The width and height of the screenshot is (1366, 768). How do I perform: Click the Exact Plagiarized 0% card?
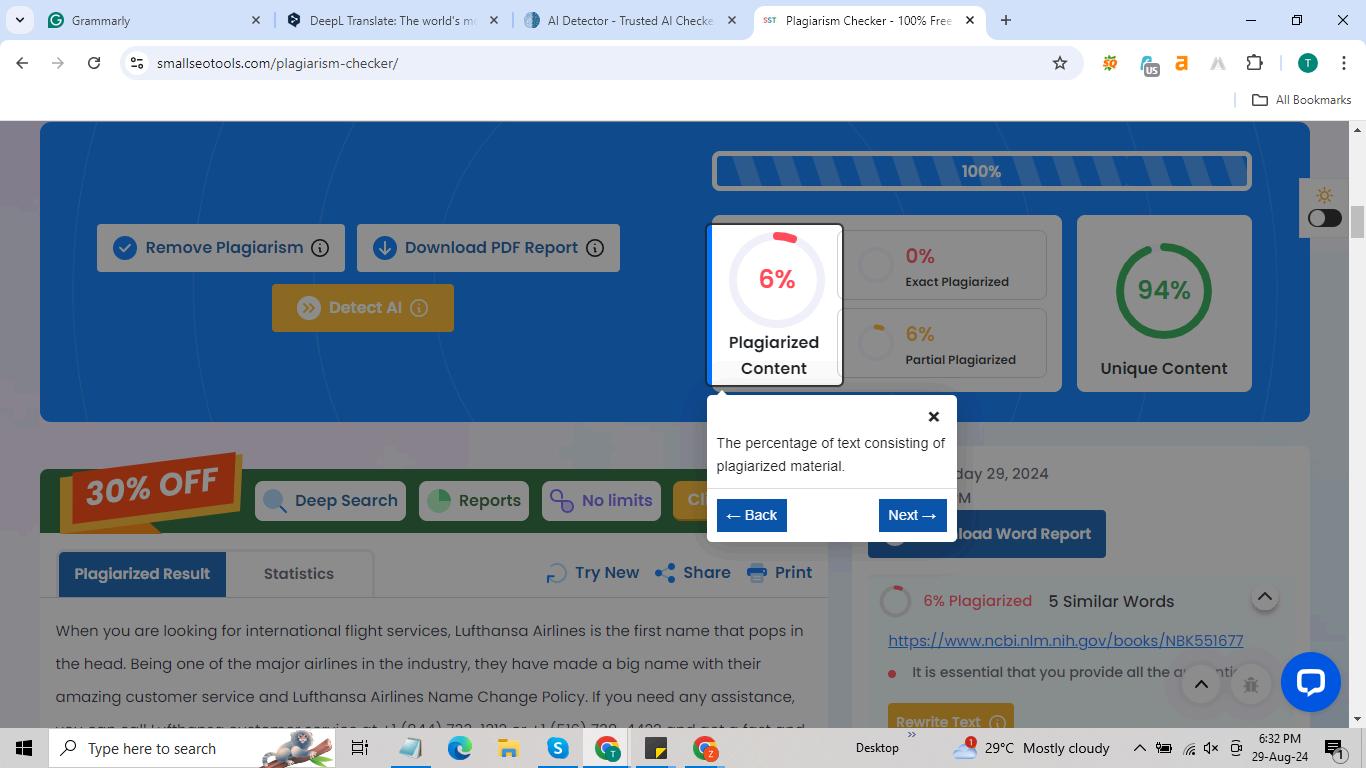[942, 265]
